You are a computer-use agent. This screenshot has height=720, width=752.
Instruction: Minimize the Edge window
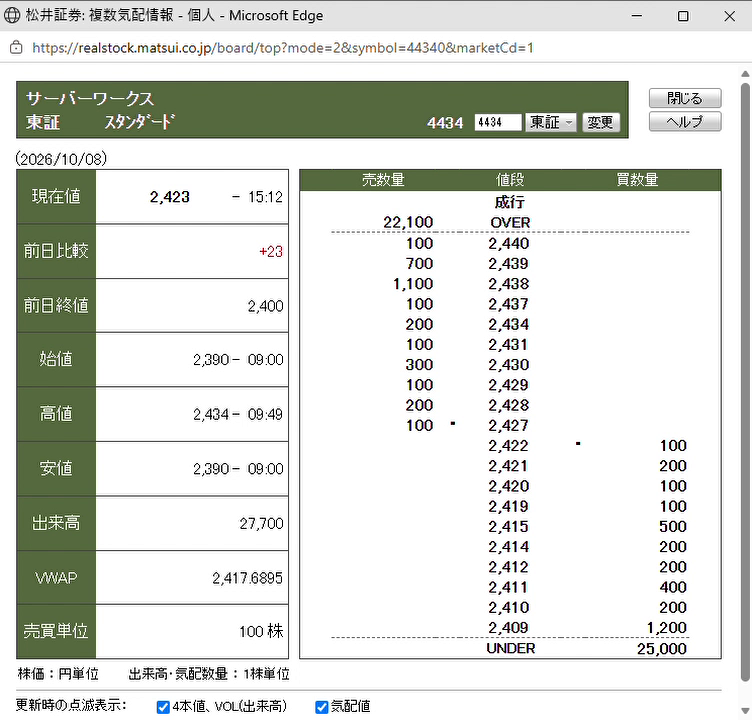(636, 16)
